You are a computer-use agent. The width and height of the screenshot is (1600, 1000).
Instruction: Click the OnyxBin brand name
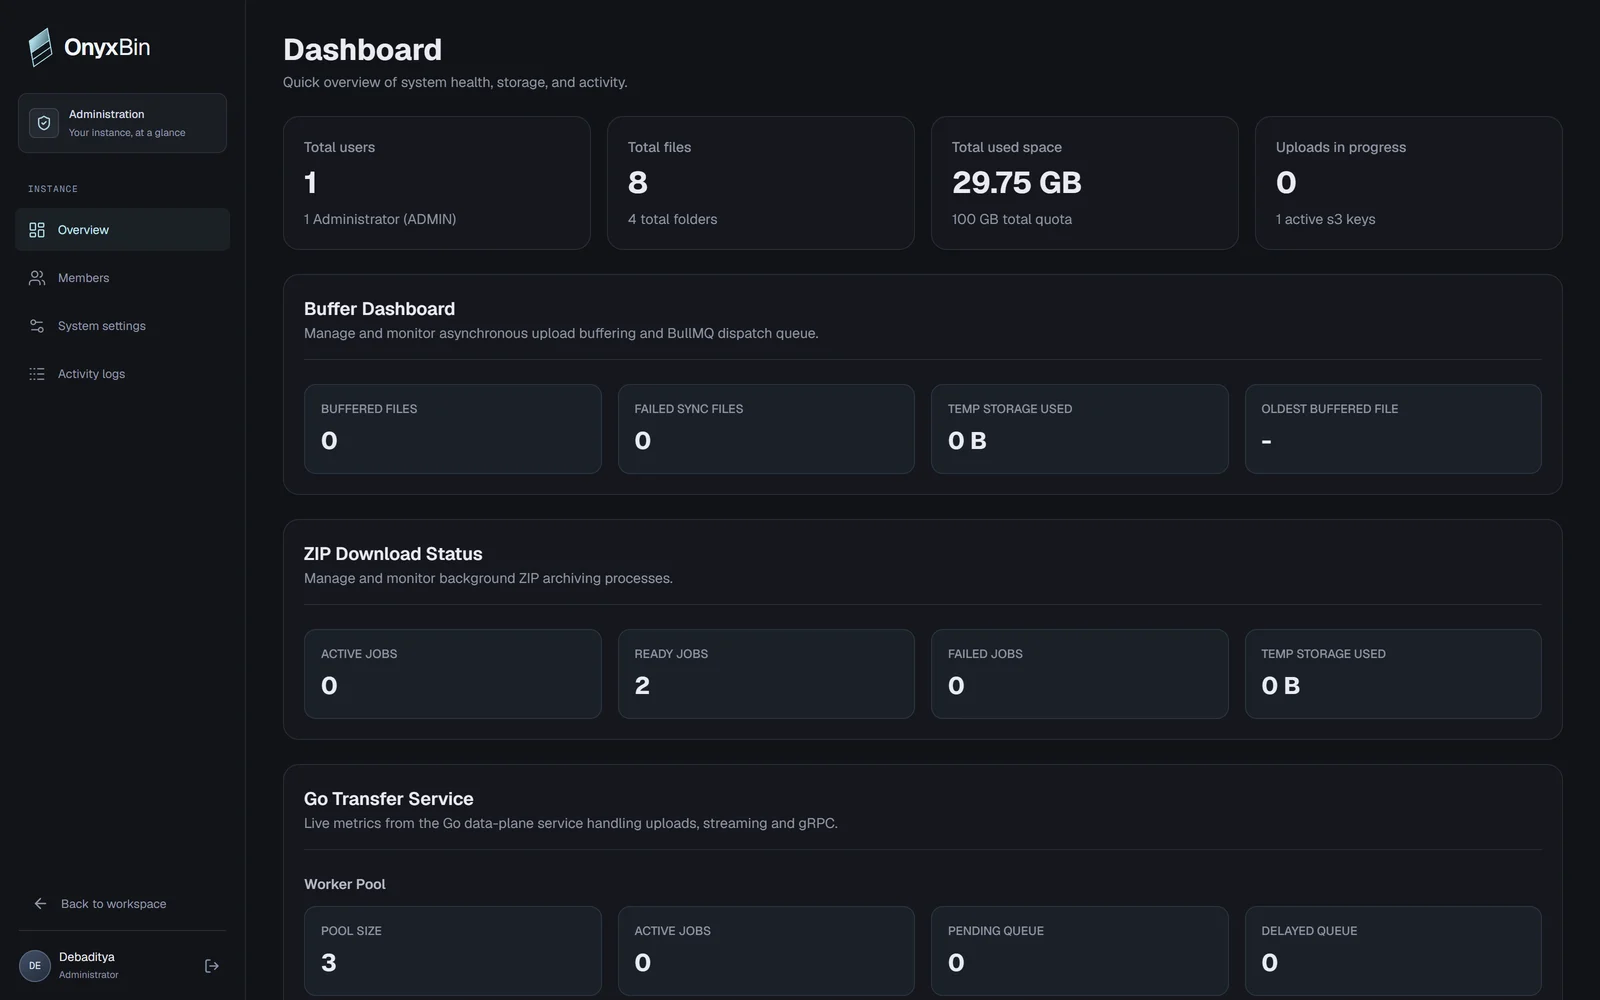[107, 47]
